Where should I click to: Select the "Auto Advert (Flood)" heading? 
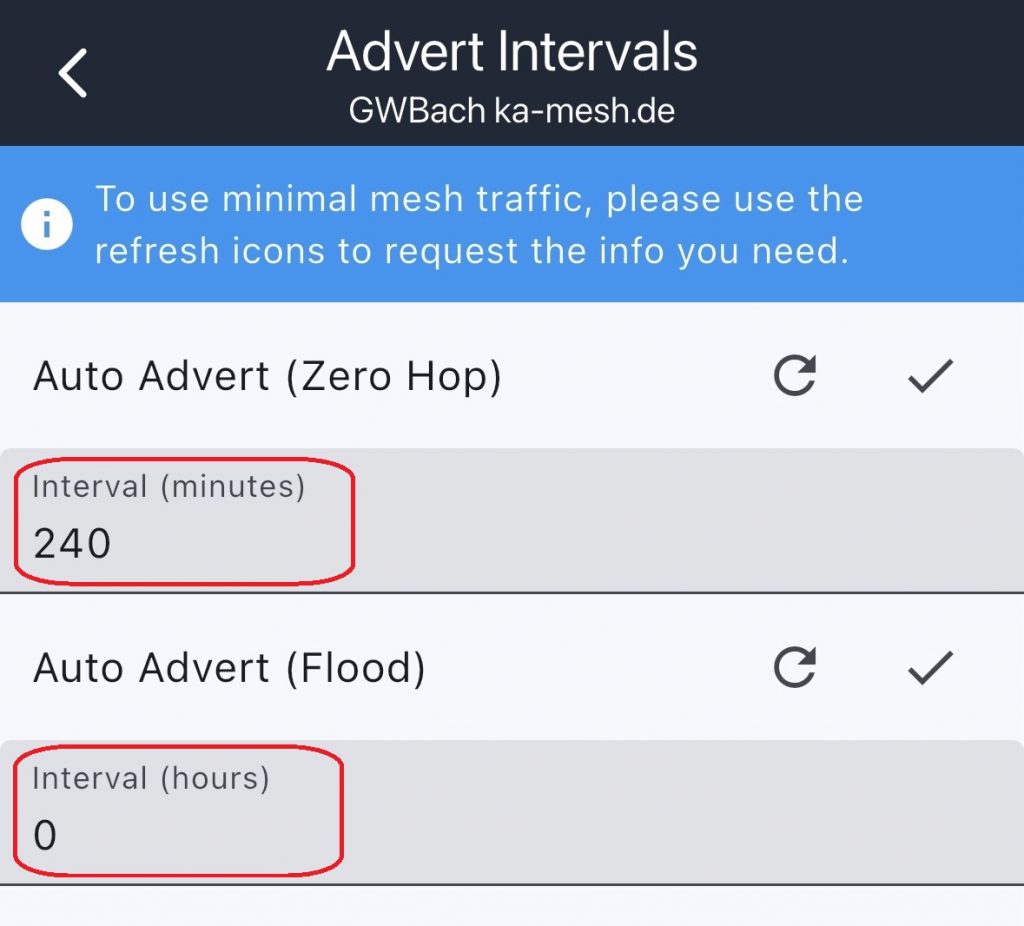tap(229, 667)
